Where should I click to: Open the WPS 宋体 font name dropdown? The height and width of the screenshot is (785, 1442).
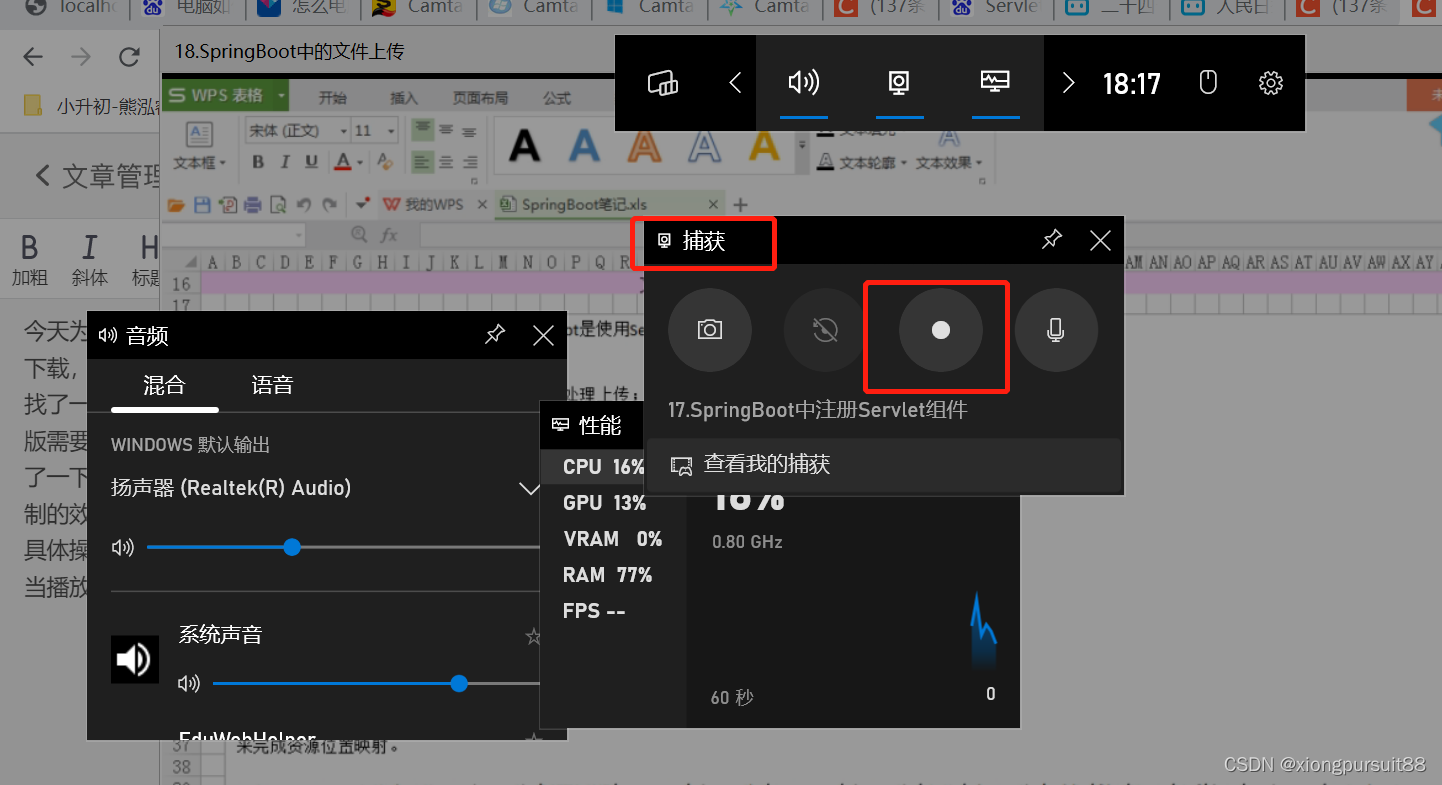[344, 131]
